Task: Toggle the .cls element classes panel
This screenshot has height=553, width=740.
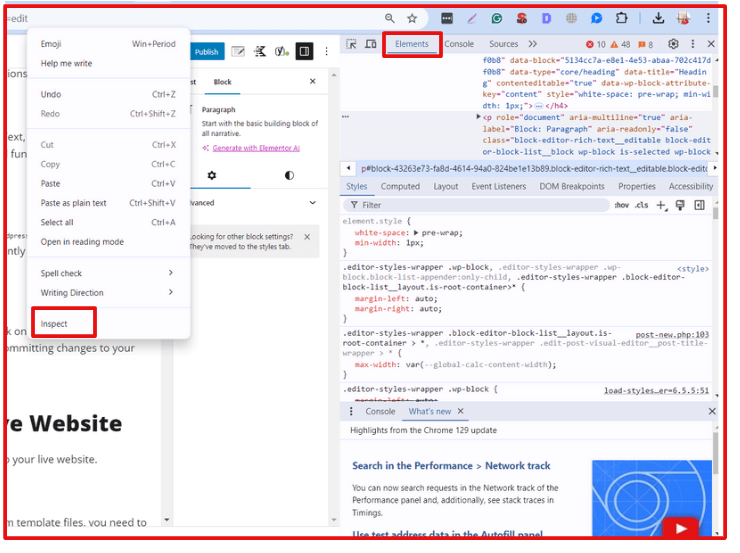Action: tap(641, 205)
